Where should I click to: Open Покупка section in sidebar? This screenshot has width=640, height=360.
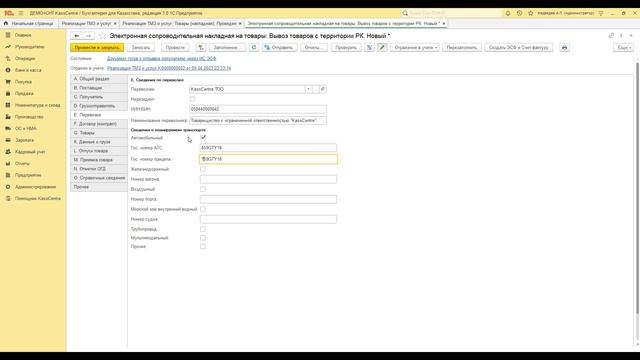pos(23,82)
